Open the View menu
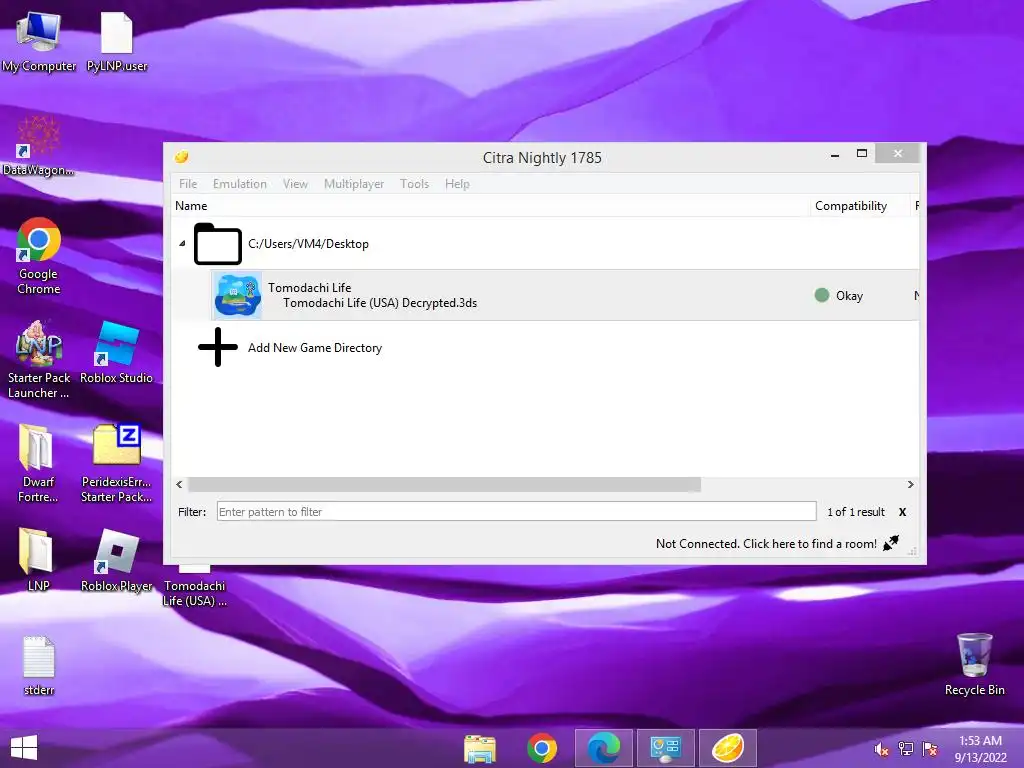The image size is (1024, 768). point(295,184)
